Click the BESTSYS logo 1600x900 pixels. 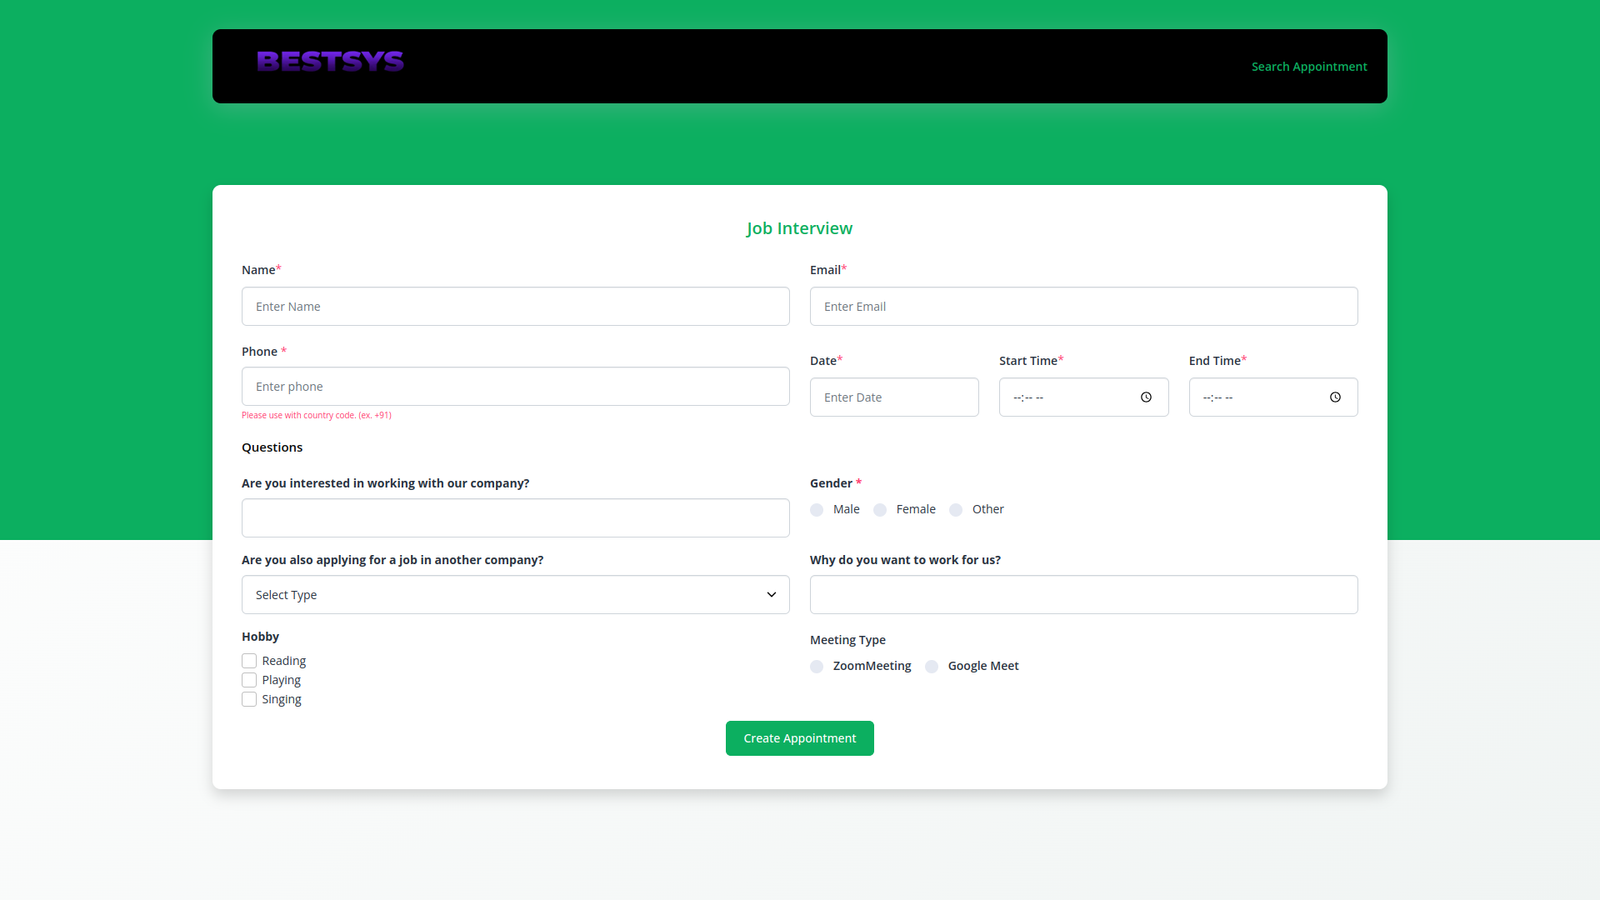click(330, 62)
